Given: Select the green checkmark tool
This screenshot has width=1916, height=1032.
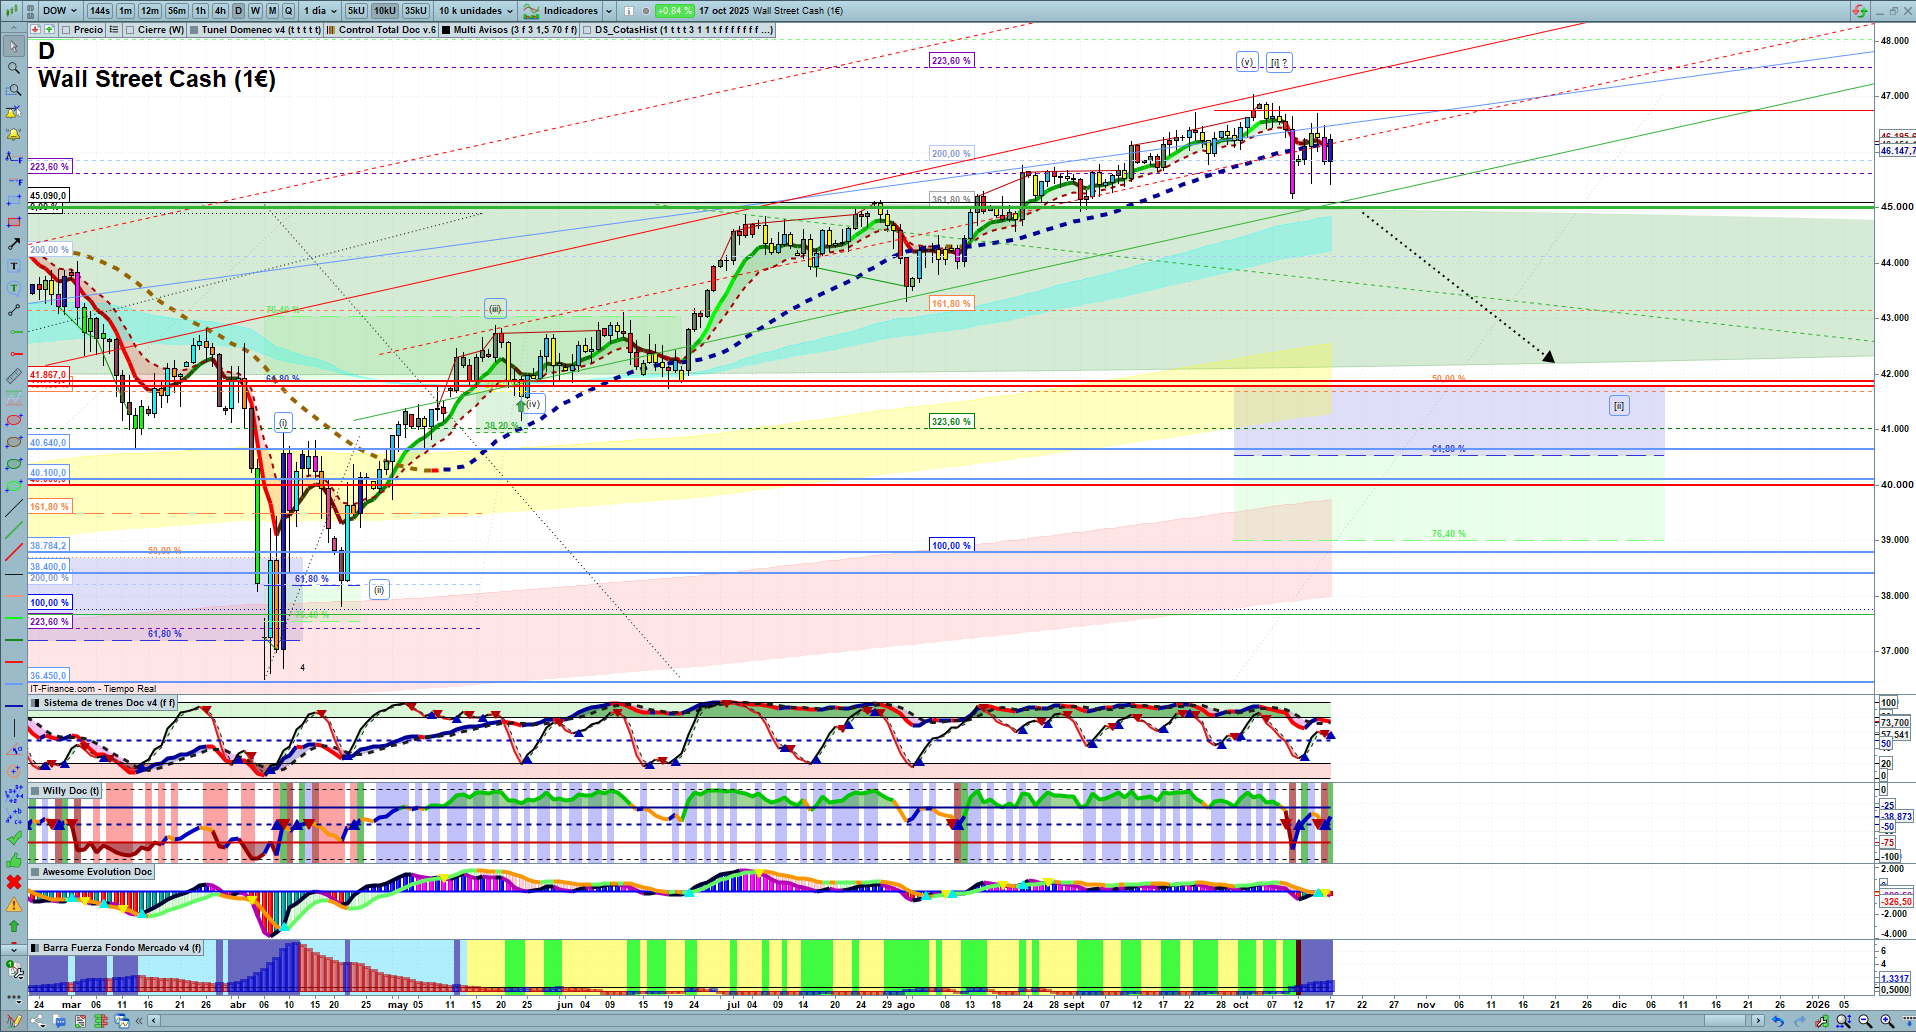Looking at the screenshot, I should coord(14,838).
